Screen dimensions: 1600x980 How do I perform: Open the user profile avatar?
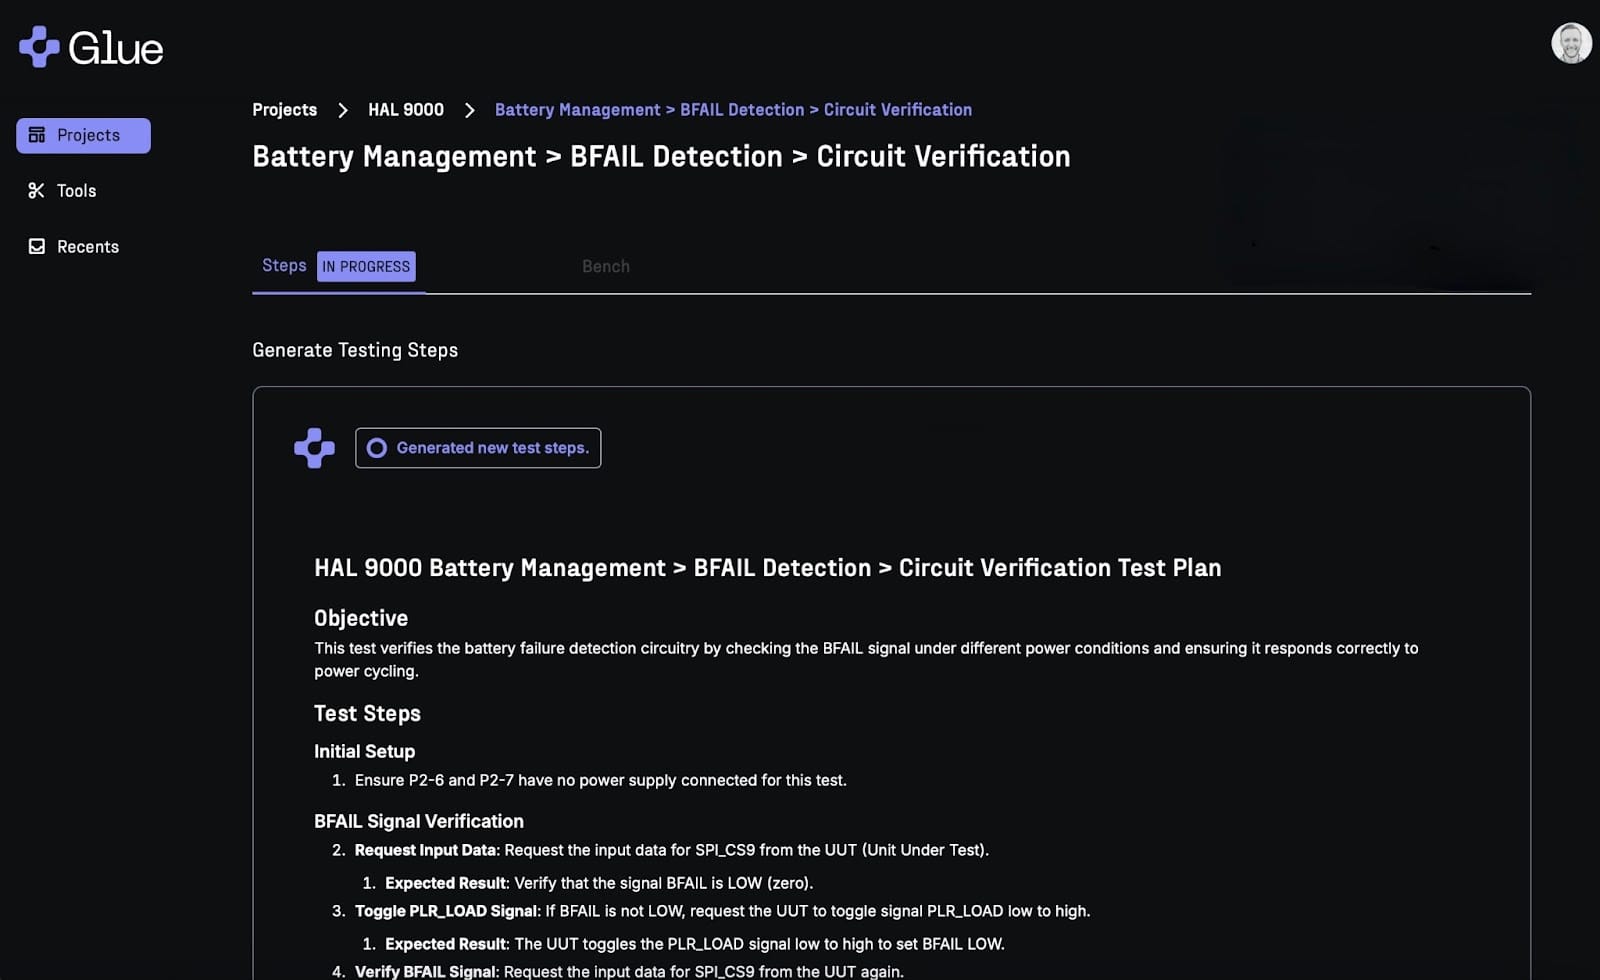point(1570,44)
